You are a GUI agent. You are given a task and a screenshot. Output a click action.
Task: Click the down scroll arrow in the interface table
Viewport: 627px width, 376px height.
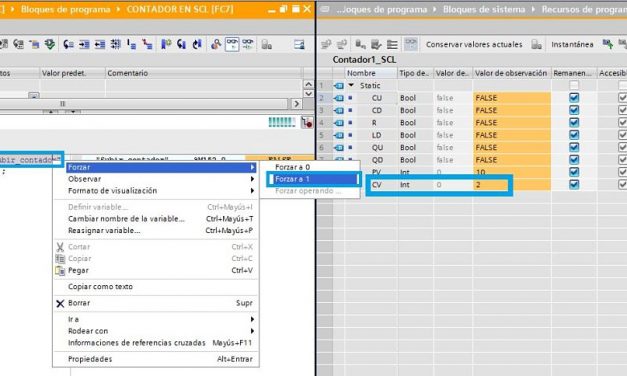tap(308, 93)
